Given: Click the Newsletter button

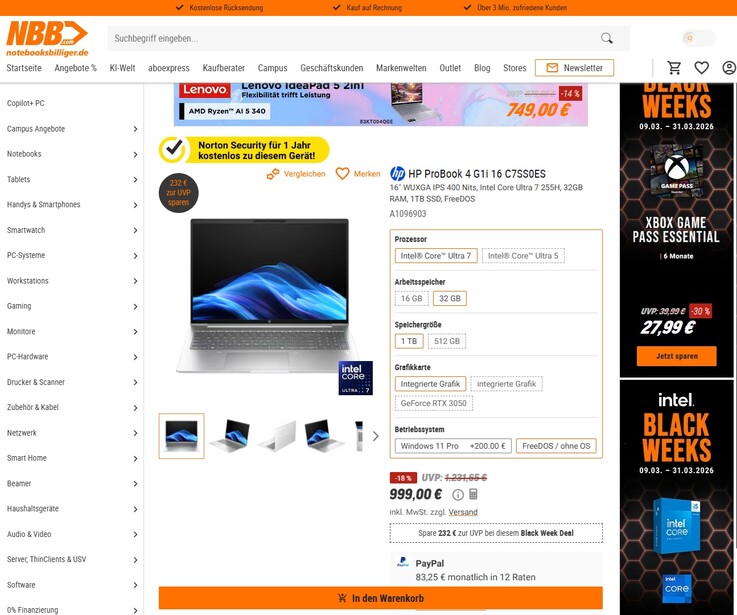Looking at the screenshot, I should coord(574,68).
